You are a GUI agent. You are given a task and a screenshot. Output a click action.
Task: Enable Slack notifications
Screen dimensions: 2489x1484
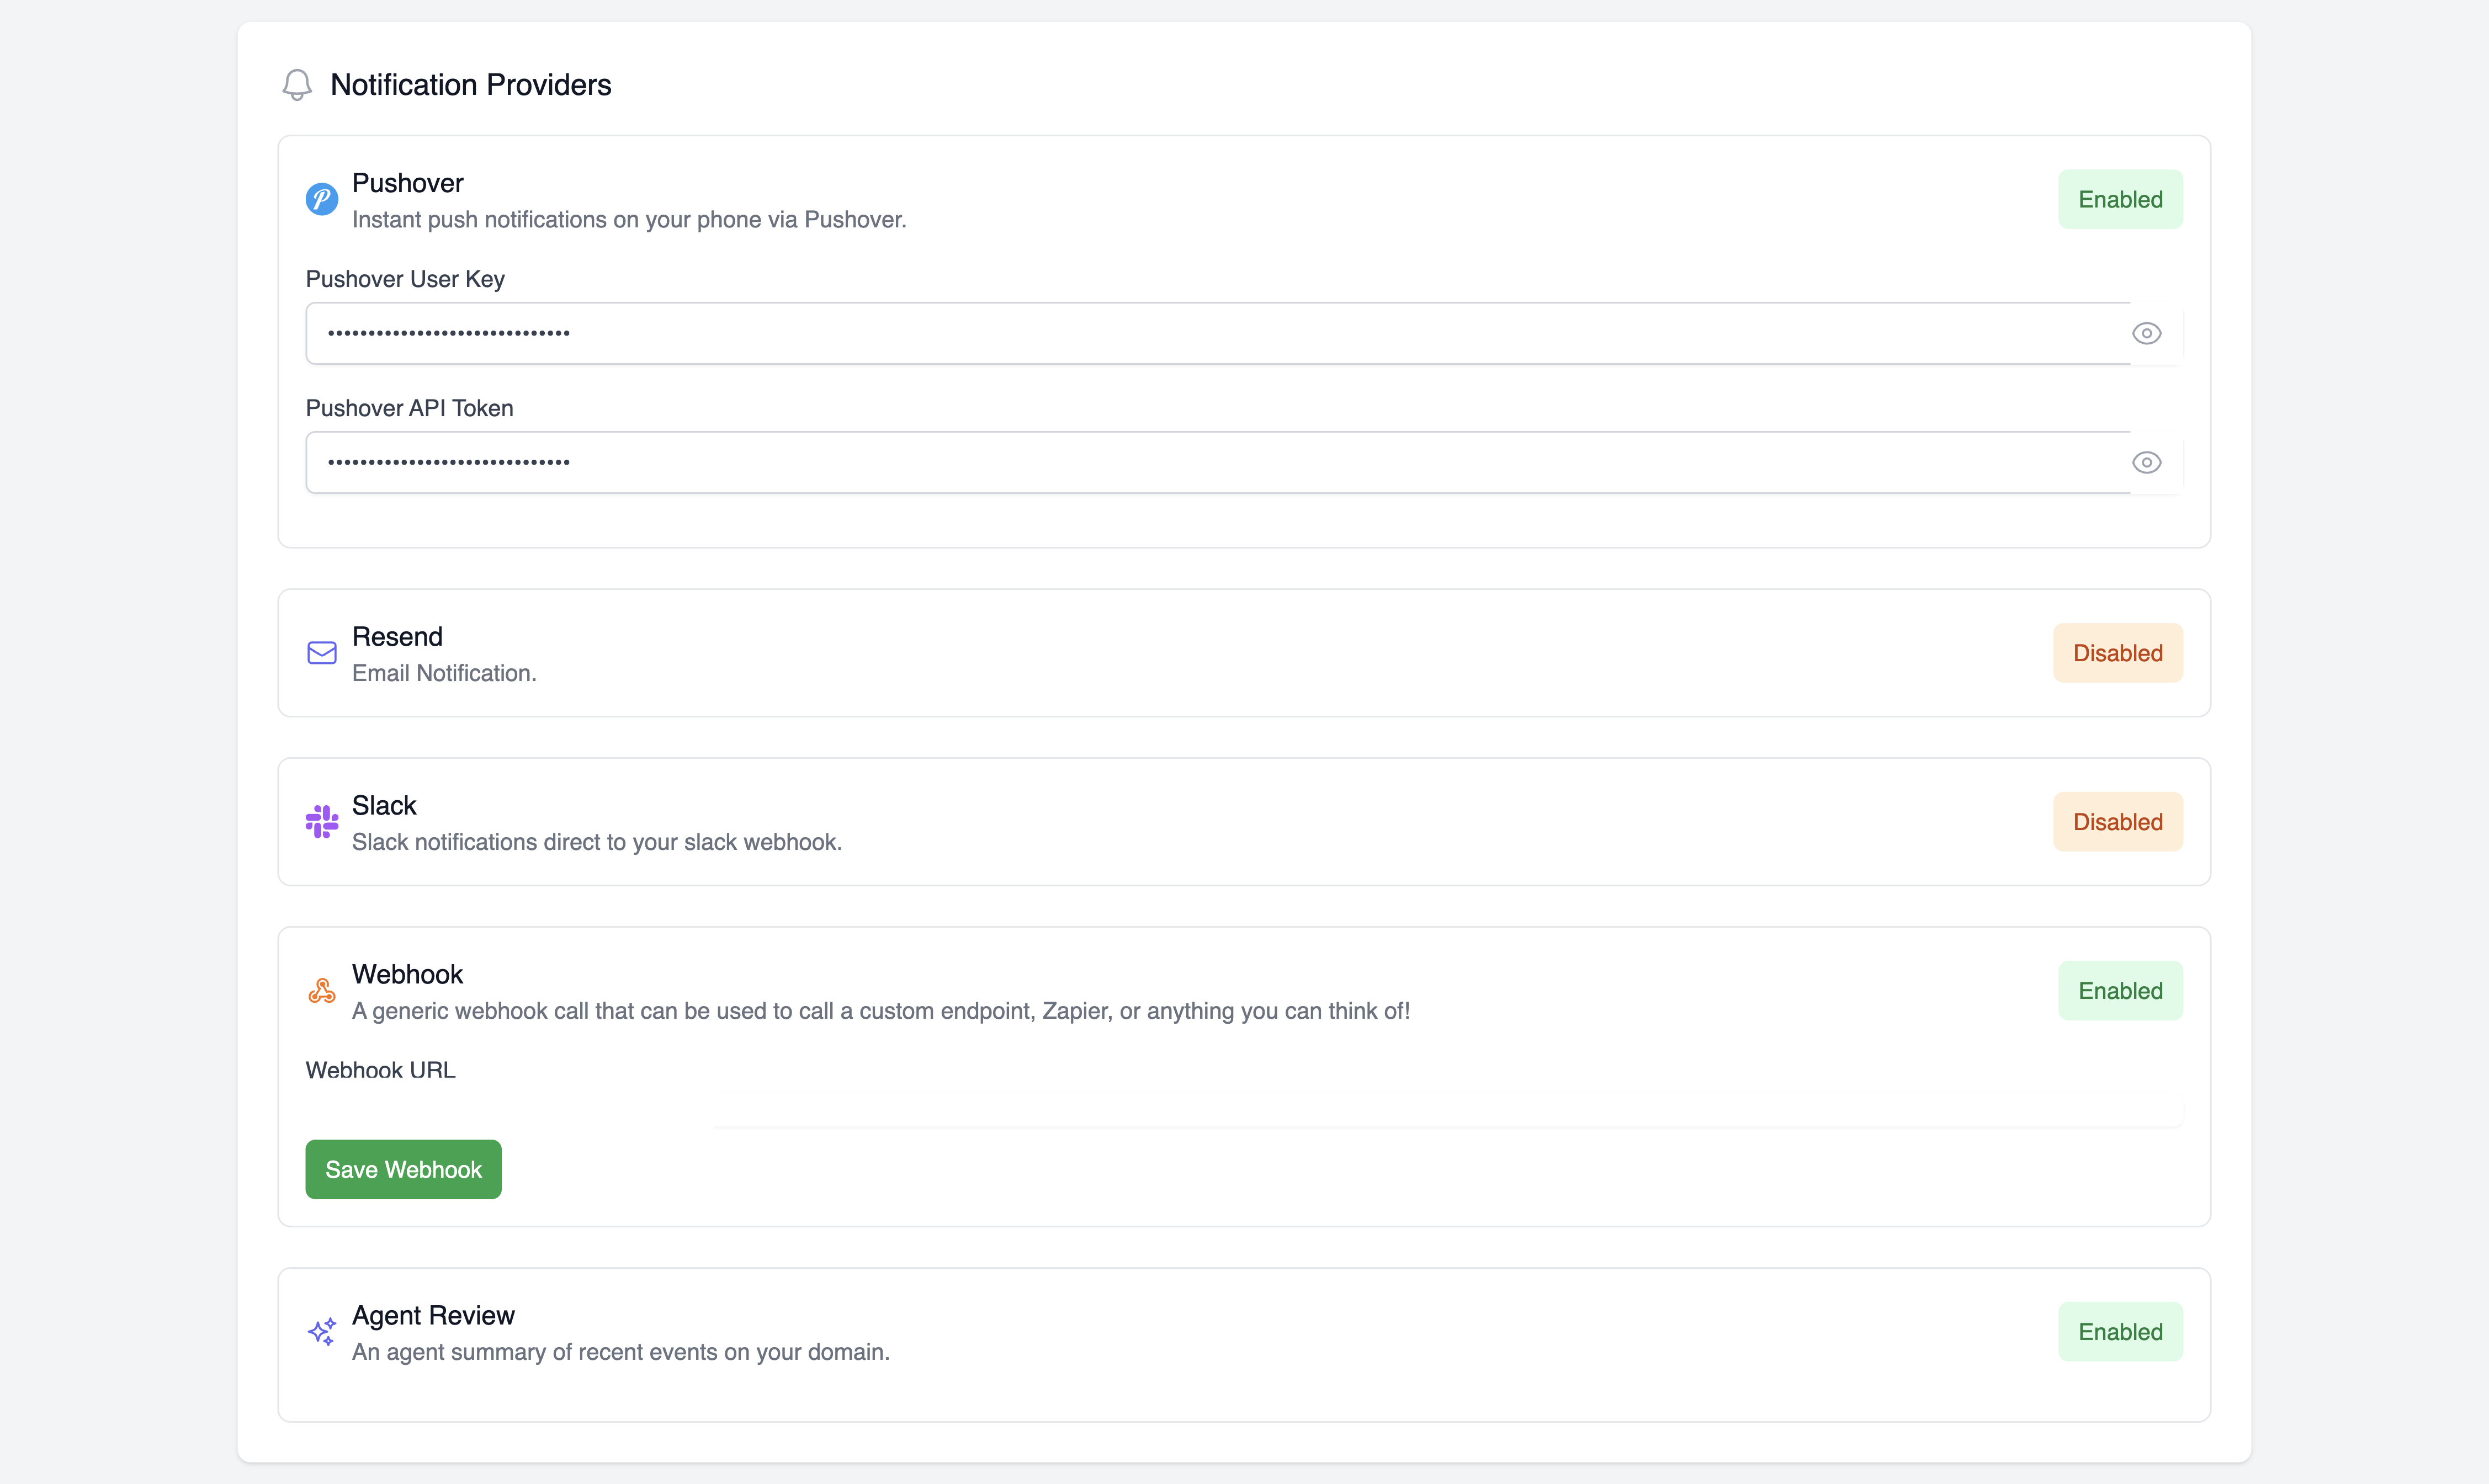click(x=2117, y=821)
